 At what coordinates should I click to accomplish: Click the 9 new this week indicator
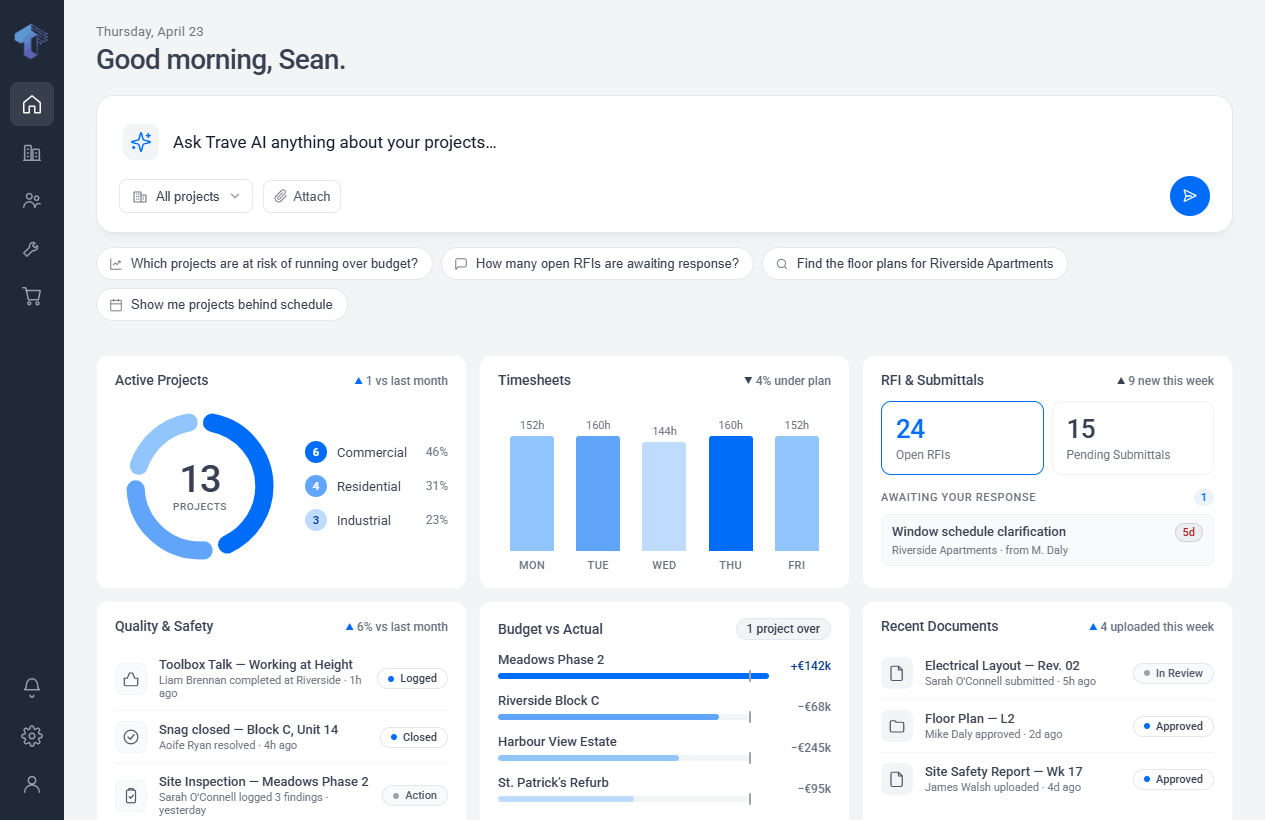1165,381
